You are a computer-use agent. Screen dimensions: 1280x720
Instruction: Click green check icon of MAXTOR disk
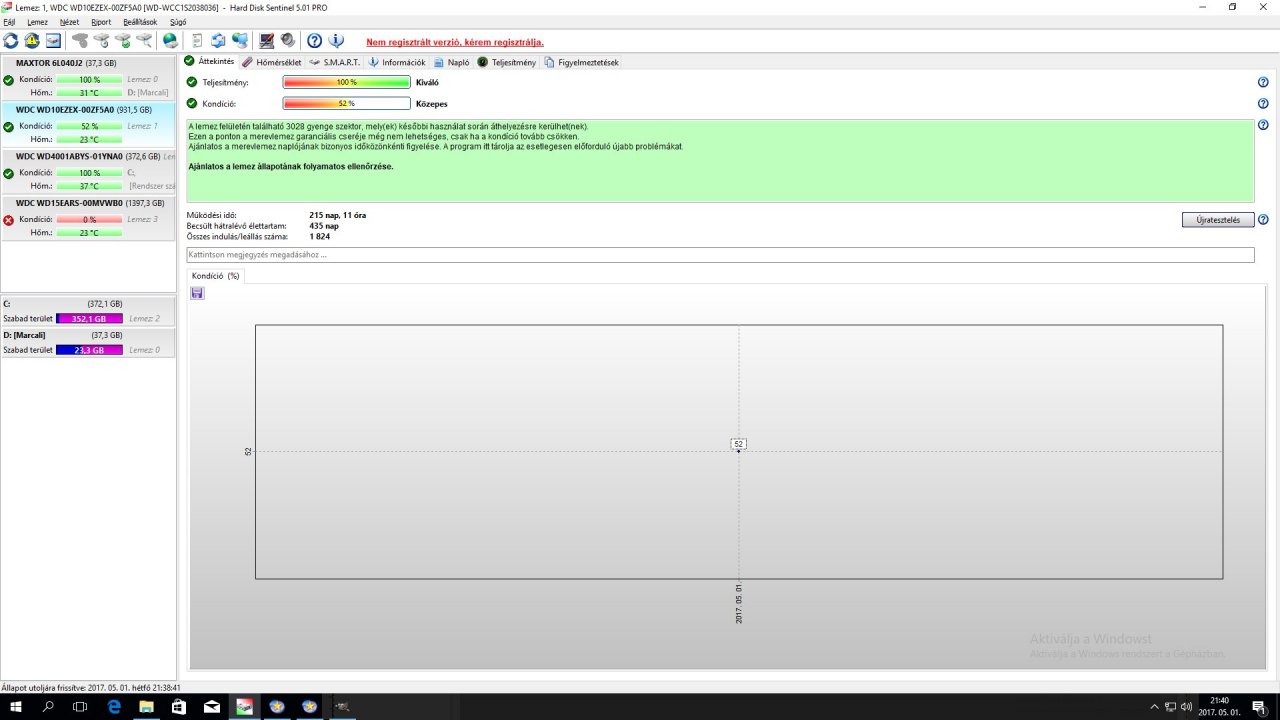pos(9,80)
